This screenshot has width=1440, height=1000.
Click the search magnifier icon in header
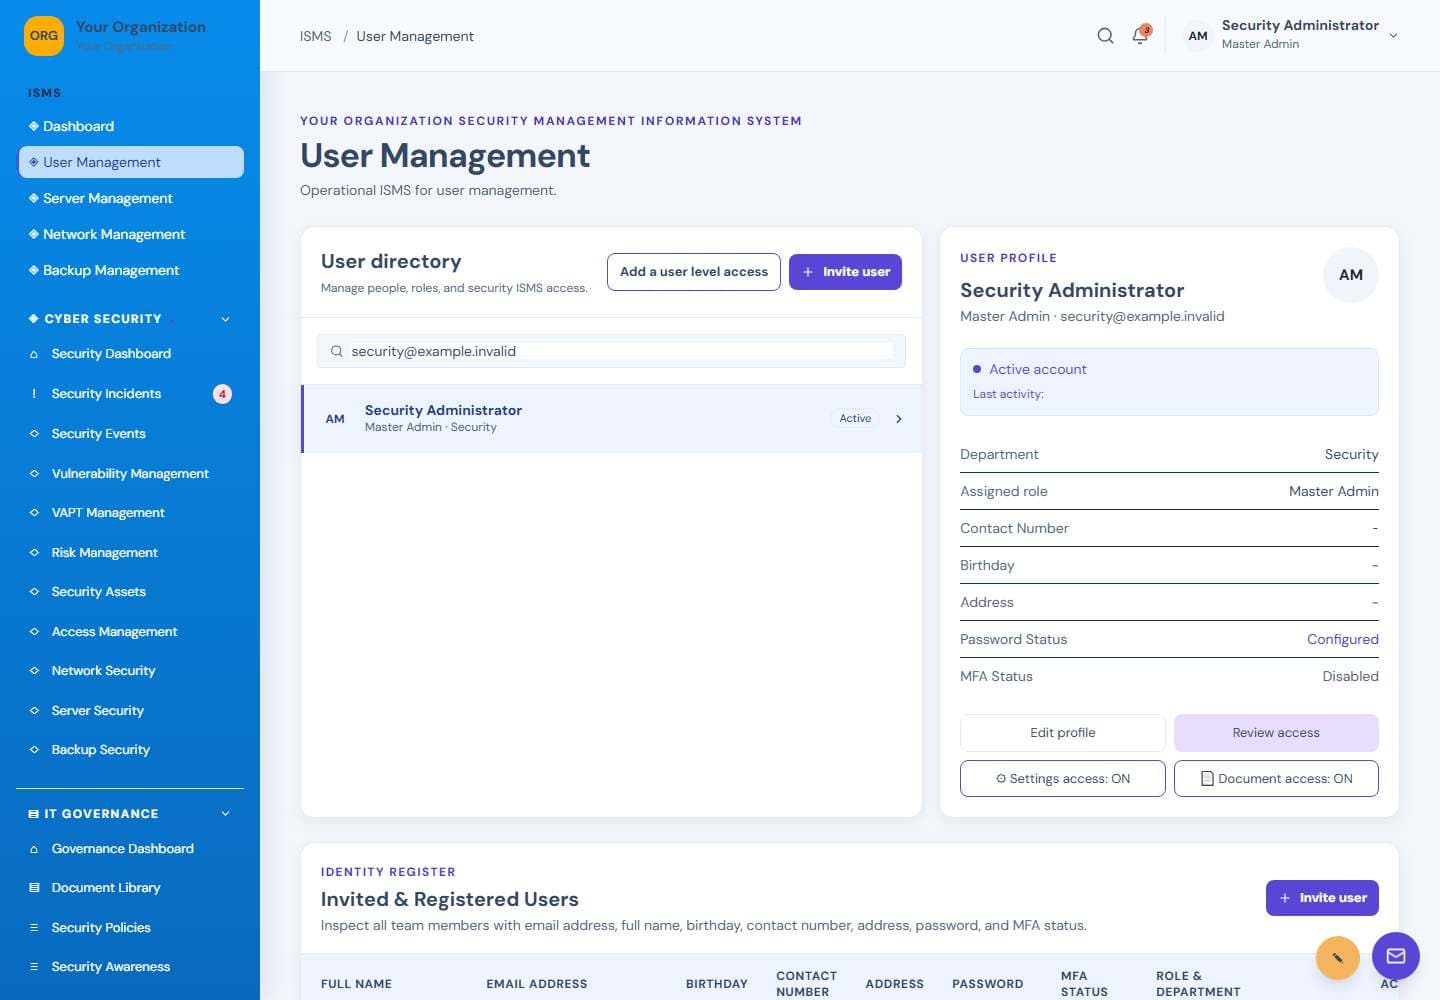tap(1105, 36)
